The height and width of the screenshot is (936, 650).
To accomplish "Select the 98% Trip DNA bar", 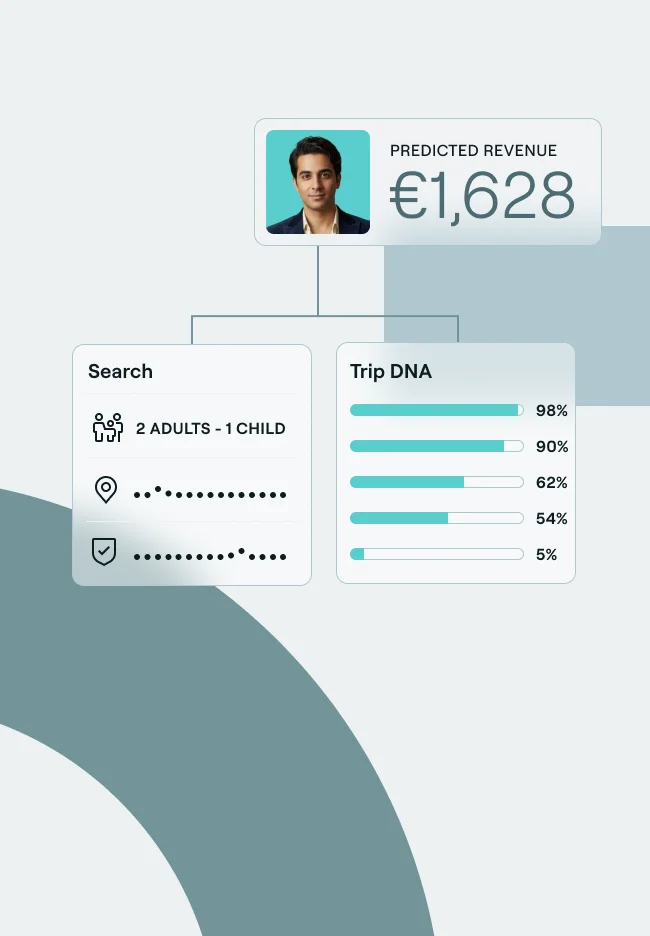I will pyautogui.click(x=437, y=410).
